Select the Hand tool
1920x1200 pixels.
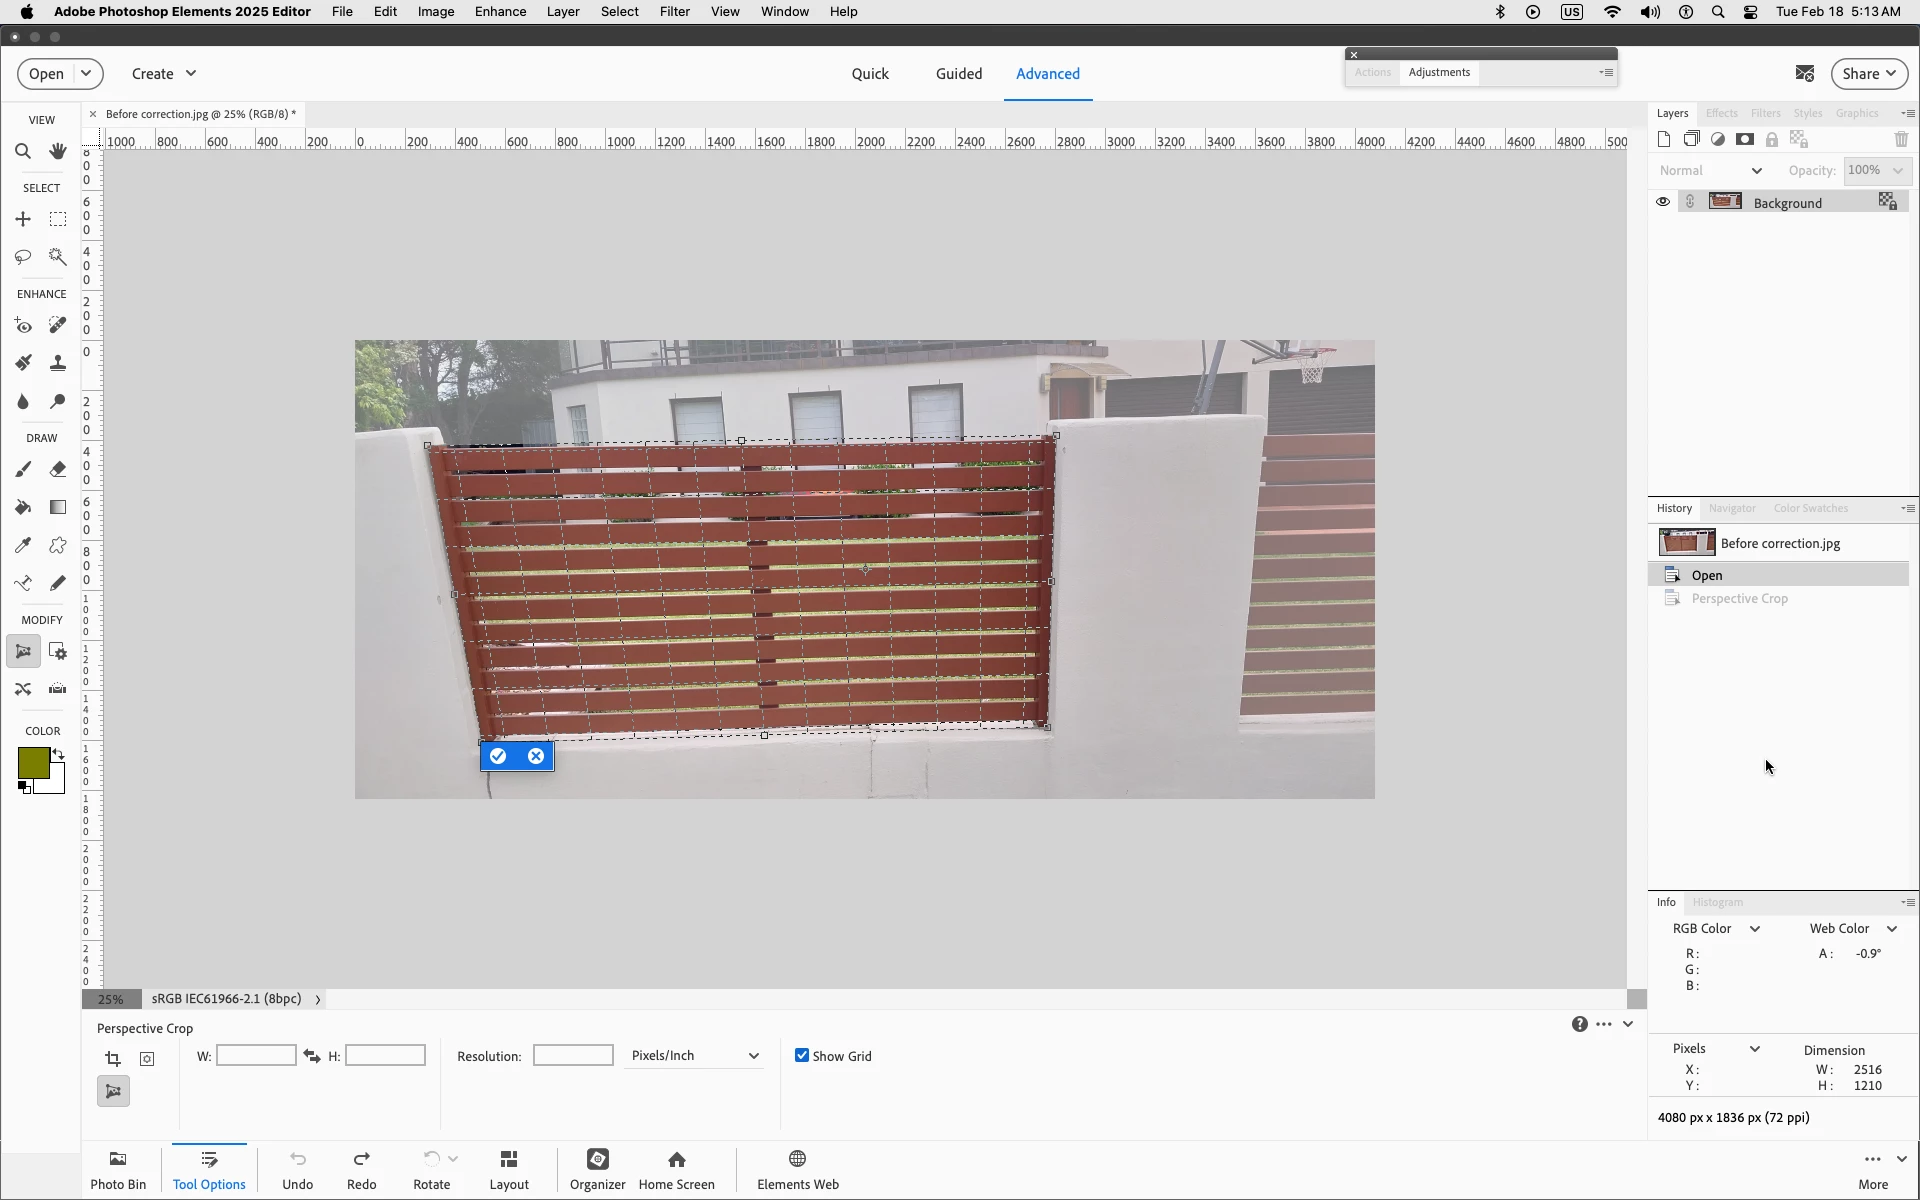[x=58, y=152]
